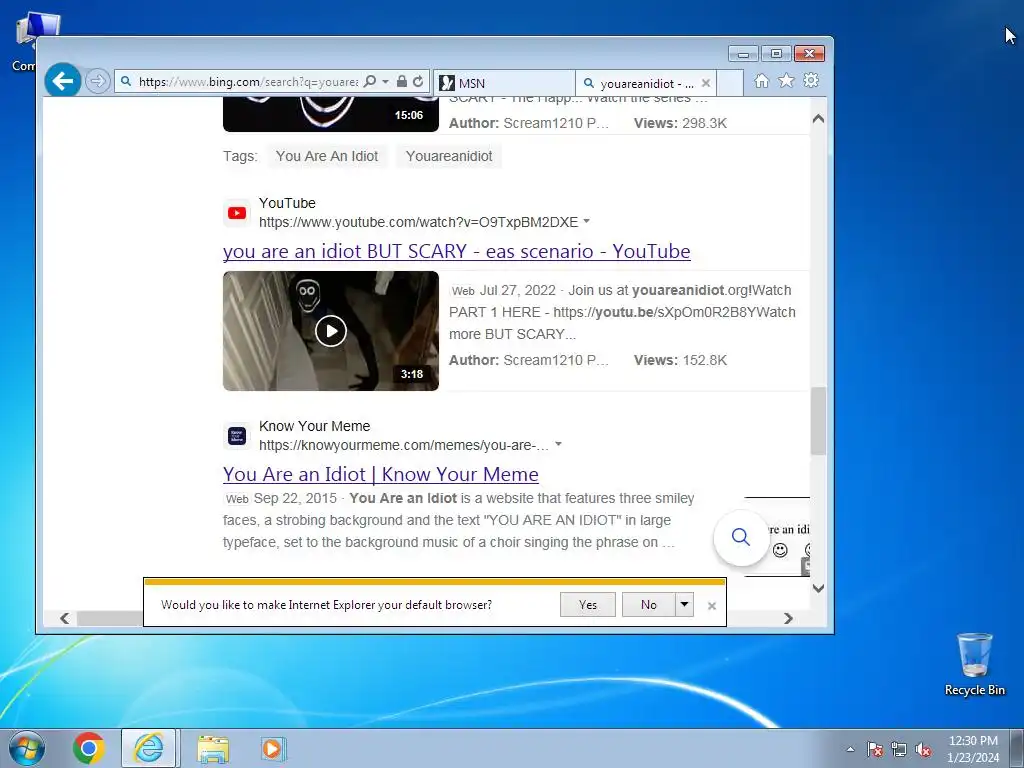Launch Google Chrome from the taskbar

click(x=89, y=748)
